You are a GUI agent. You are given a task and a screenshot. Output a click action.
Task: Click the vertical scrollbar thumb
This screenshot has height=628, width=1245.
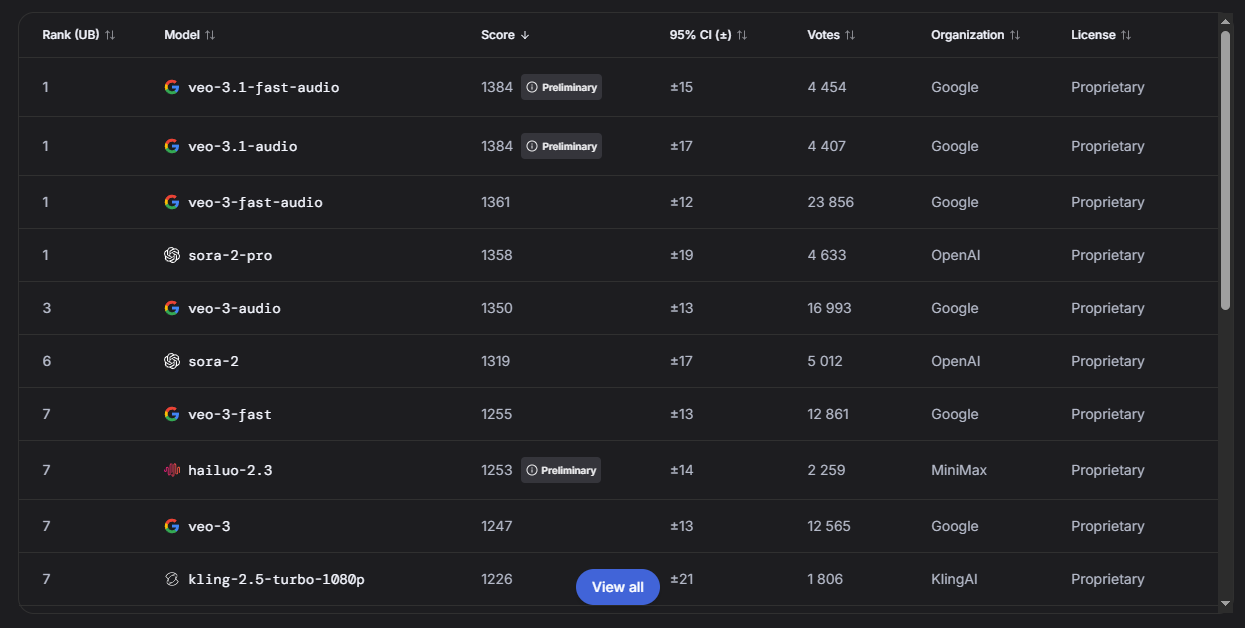1226,170
